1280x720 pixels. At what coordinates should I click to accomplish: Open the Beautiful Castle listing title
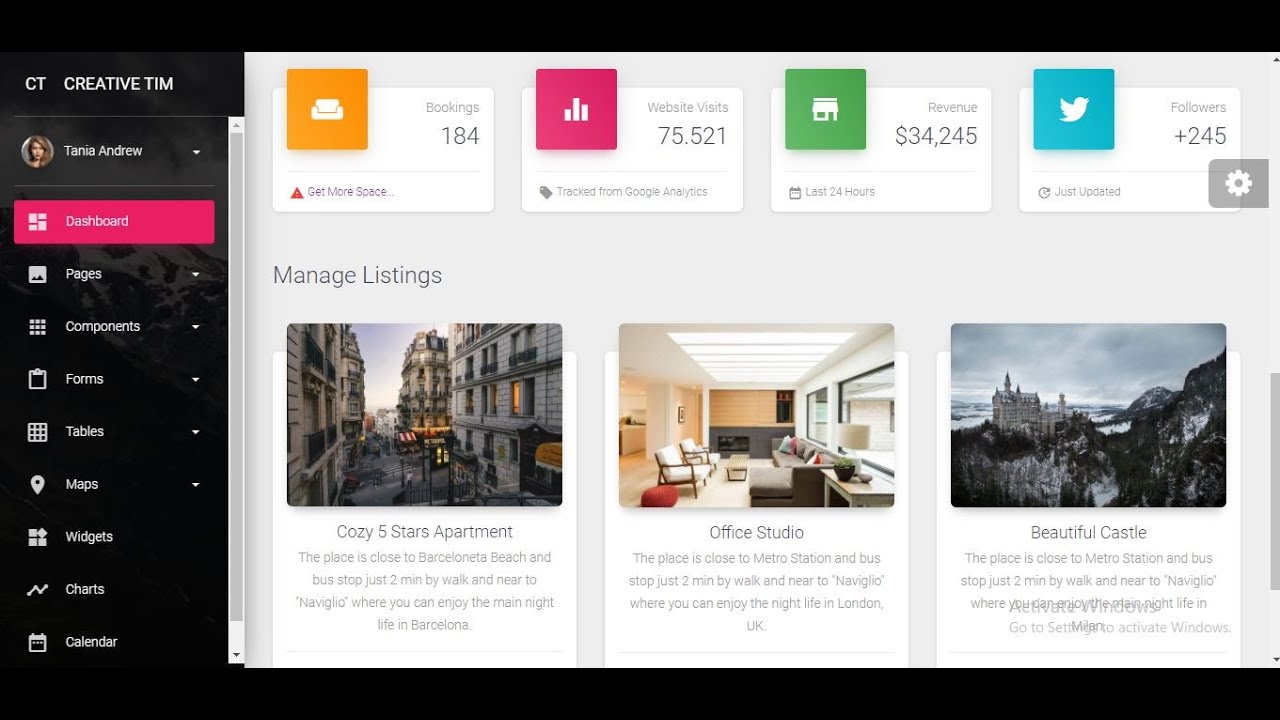1088,533
